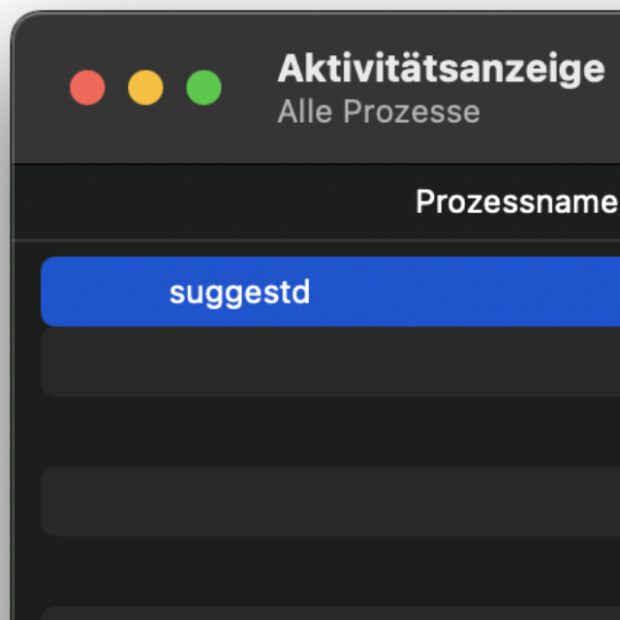
Task: Click the Alle Prozesse subtitle
Action: [378, 111]
